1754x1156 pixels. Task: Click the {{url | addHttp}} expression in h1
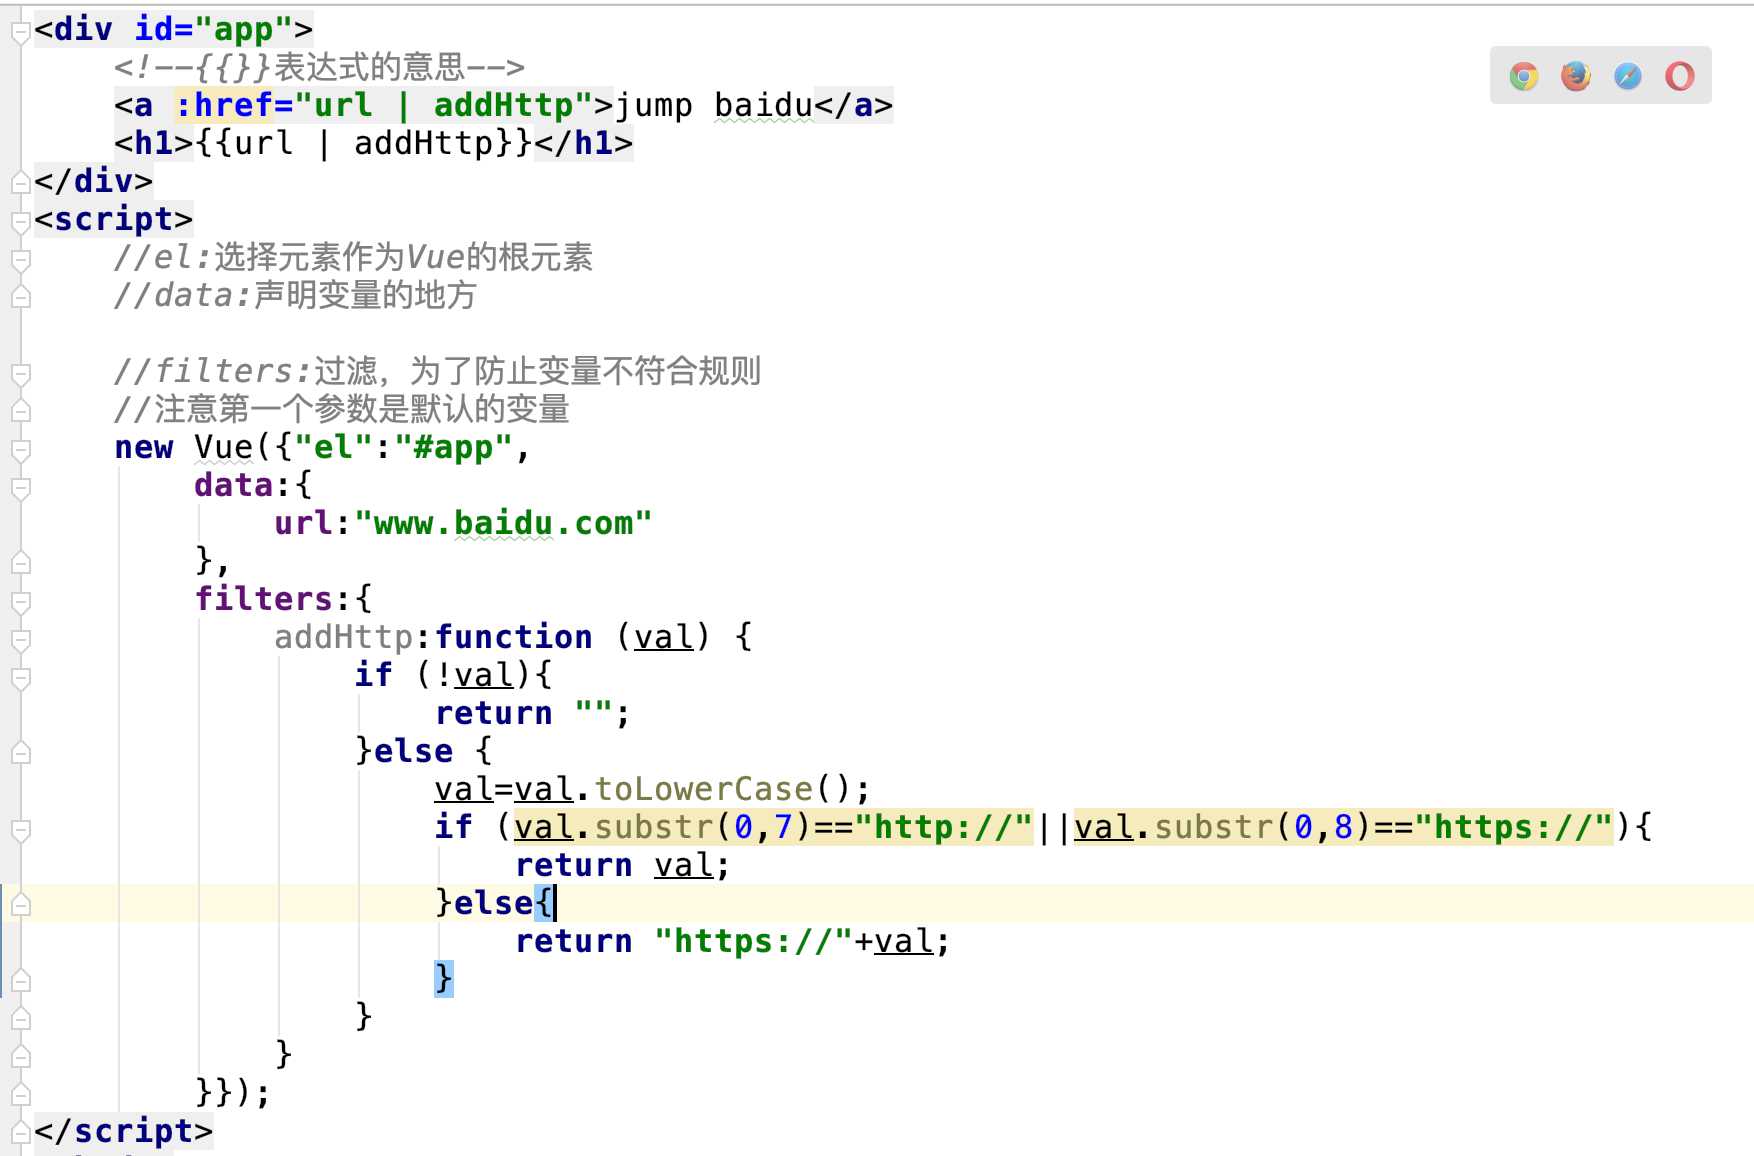click(x=364, y=143)
